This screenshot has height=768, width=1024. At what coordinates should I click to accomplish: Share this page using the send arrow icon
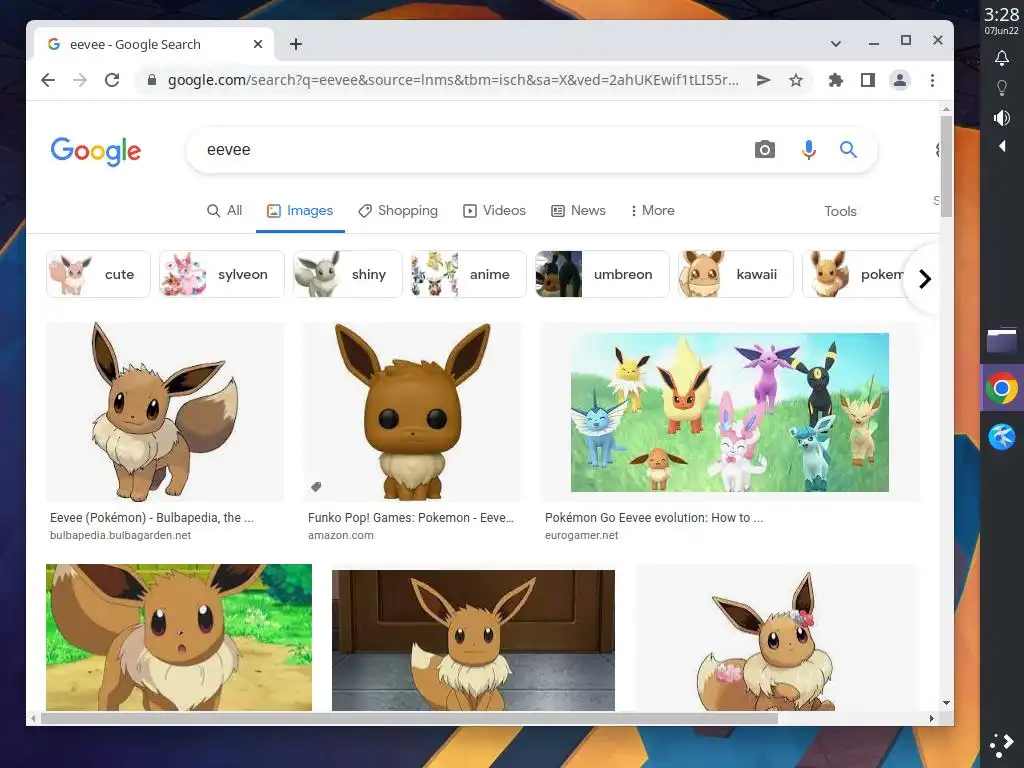(x=763, y=80)
